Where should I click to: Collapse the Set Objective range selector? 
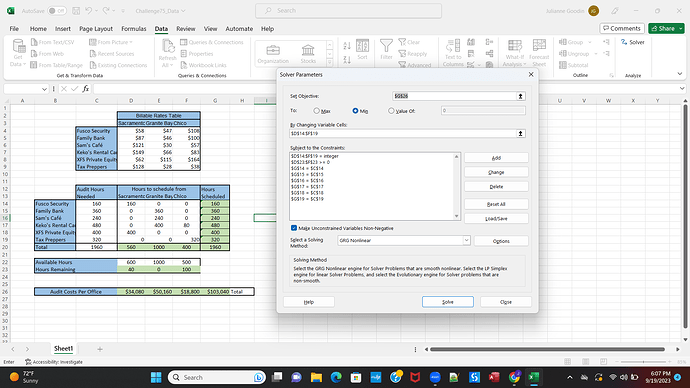tap(520, 96)
